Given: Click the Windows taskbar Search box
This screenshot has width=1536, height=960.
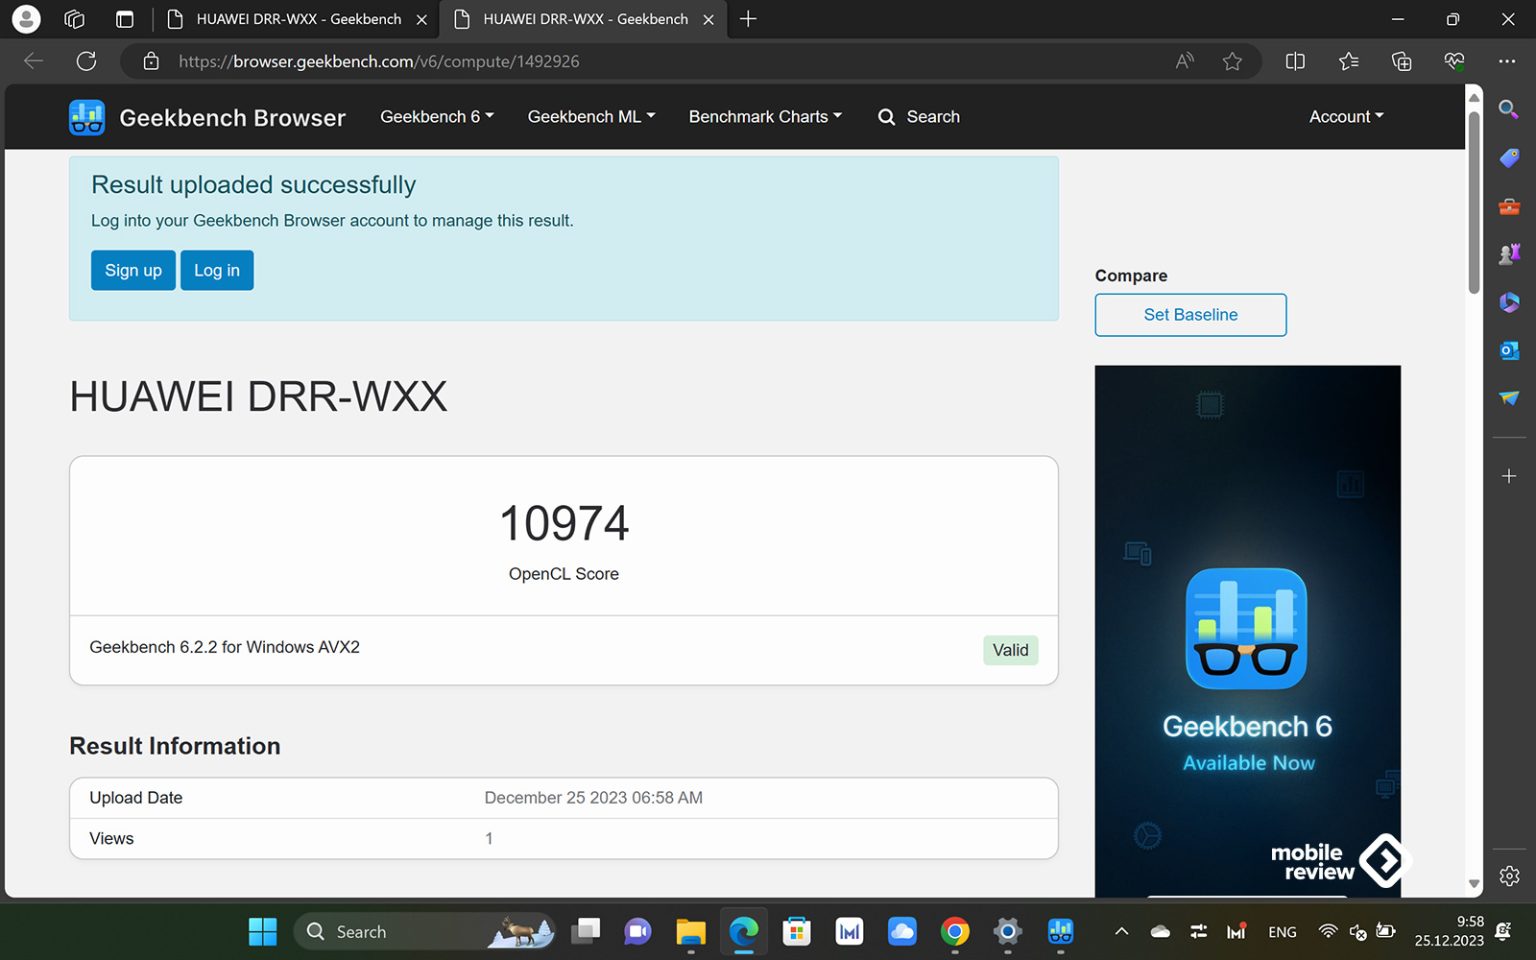Looking at the screenshot, I should pos(425,932).
